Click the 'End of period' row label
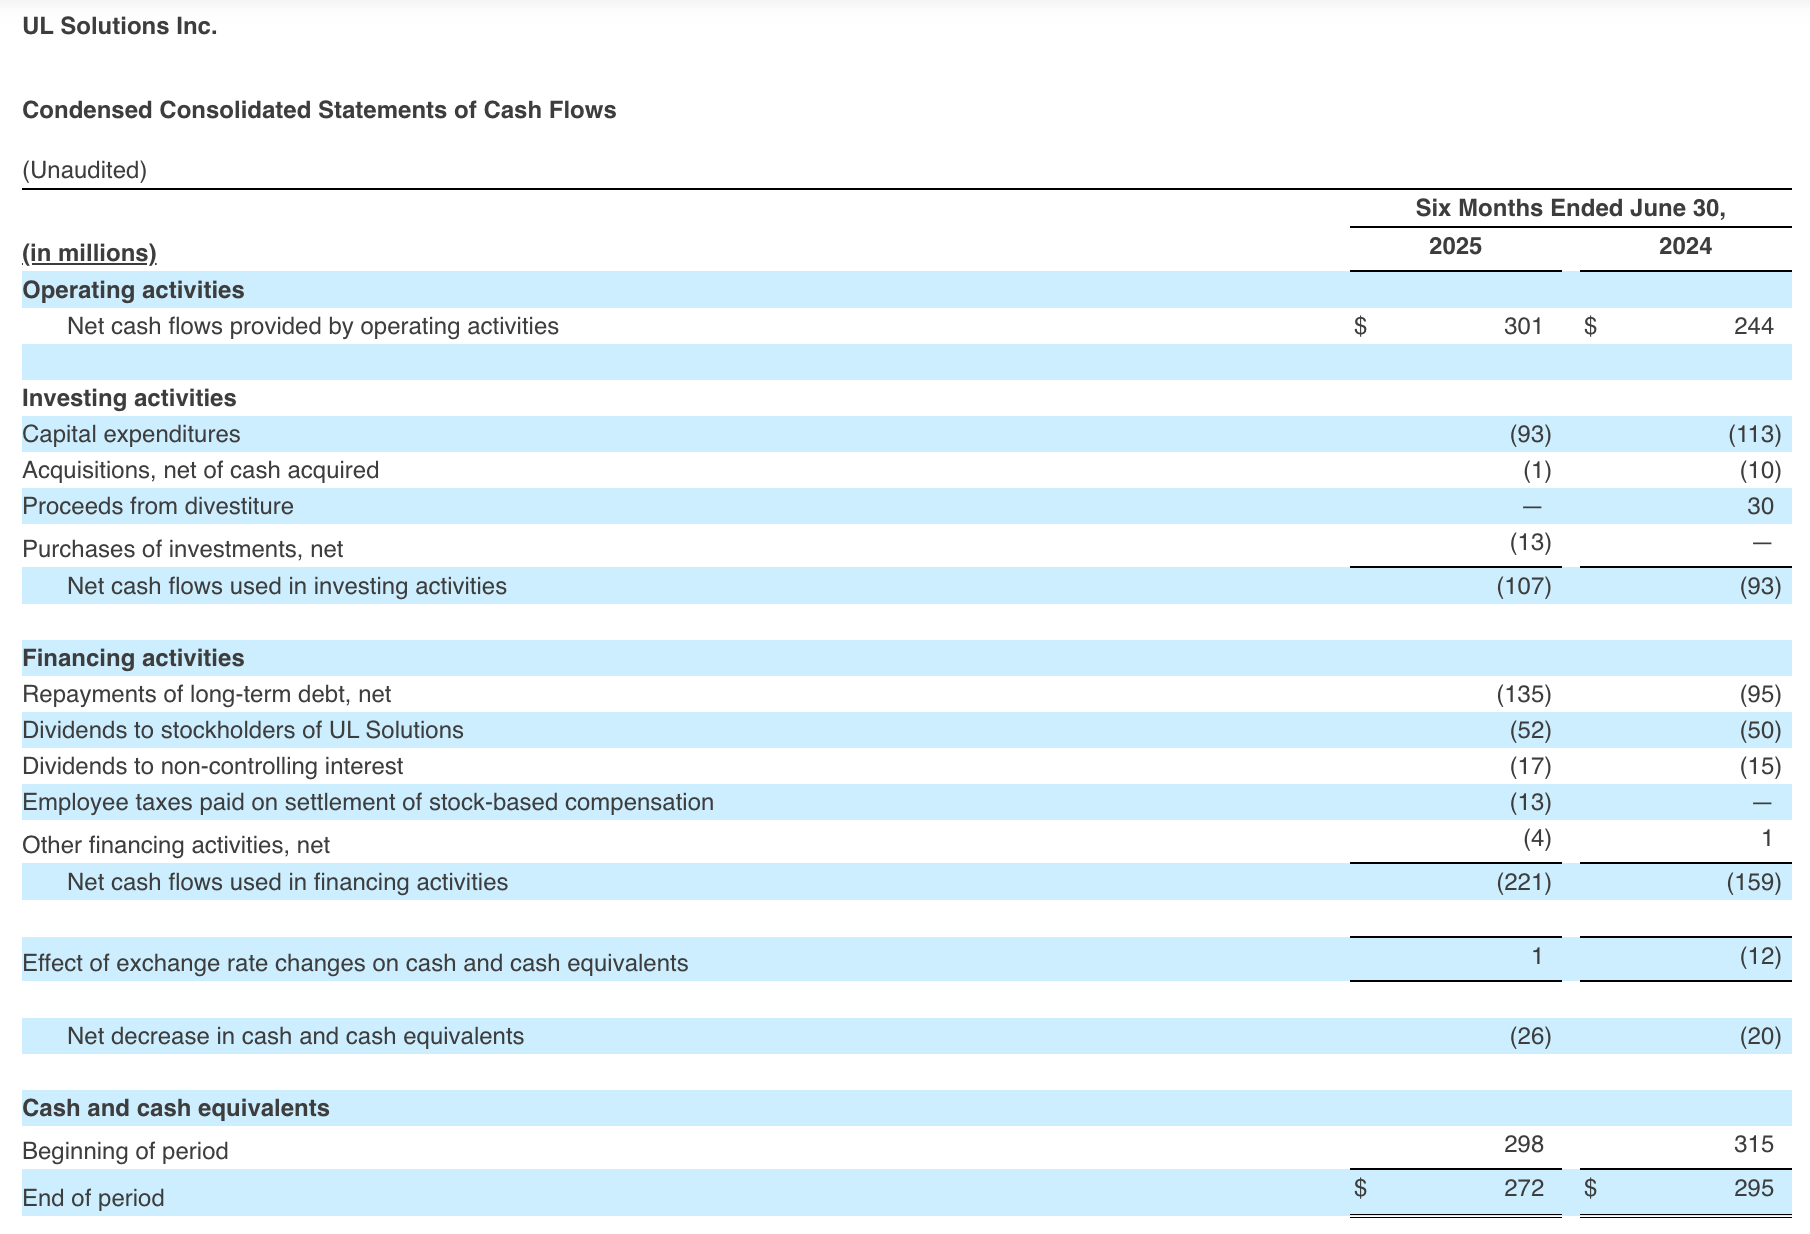The height and width of the screenshot is (1234, 1810). tap(93, 1198)
